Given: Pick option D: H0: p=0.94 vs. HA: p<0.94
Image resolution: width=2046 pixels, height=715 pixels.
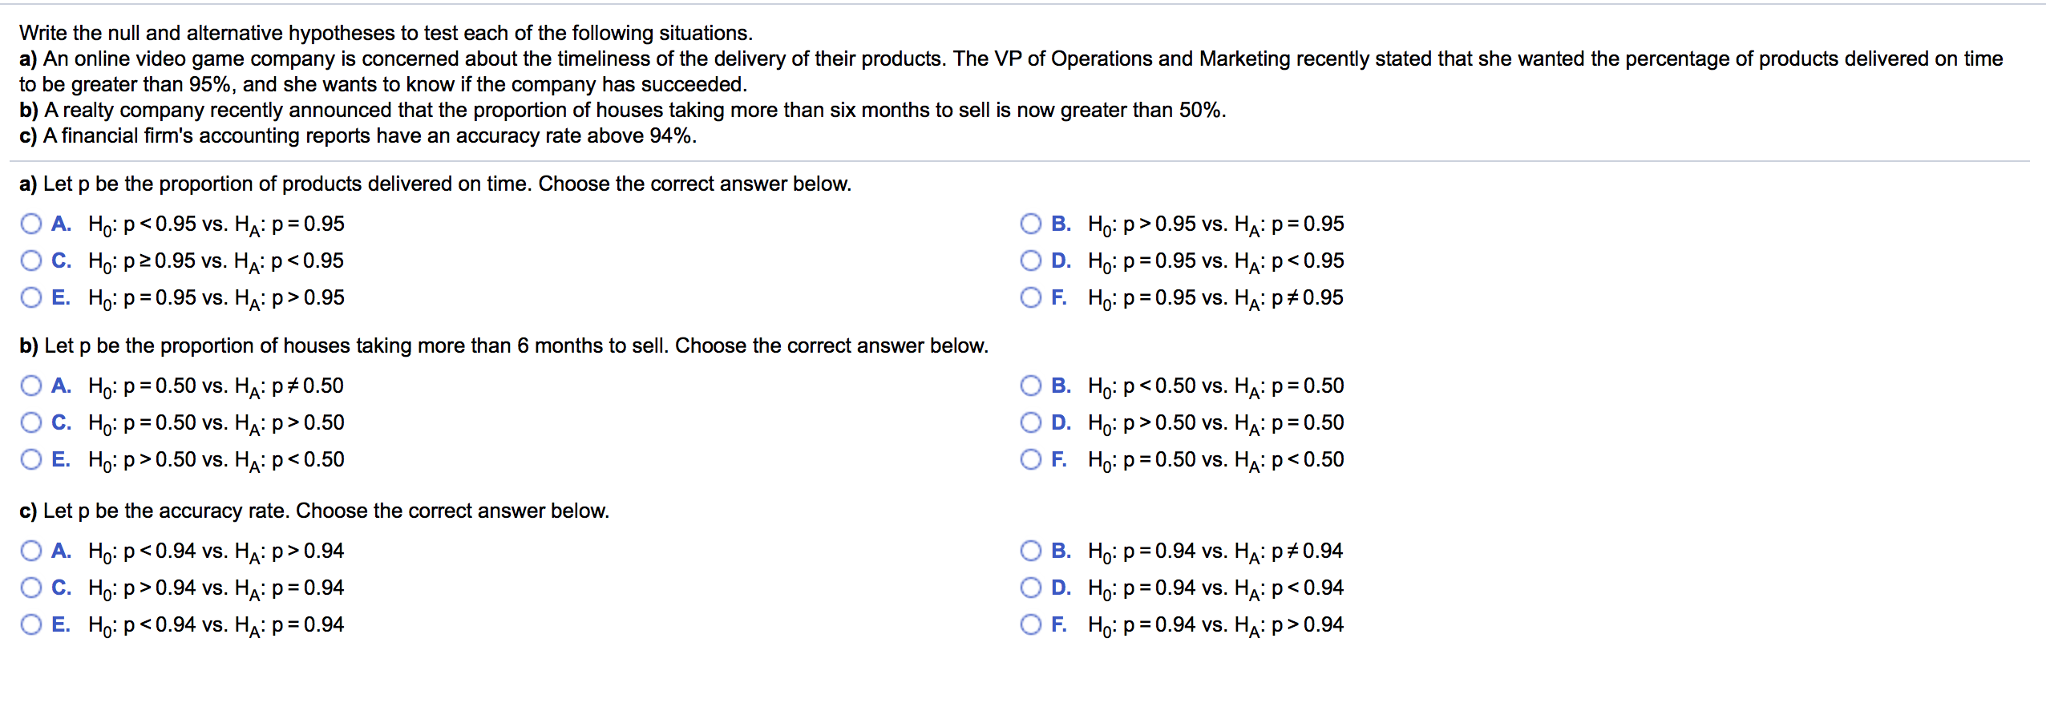Looking at the screenshot, I should pos(1030,587).
